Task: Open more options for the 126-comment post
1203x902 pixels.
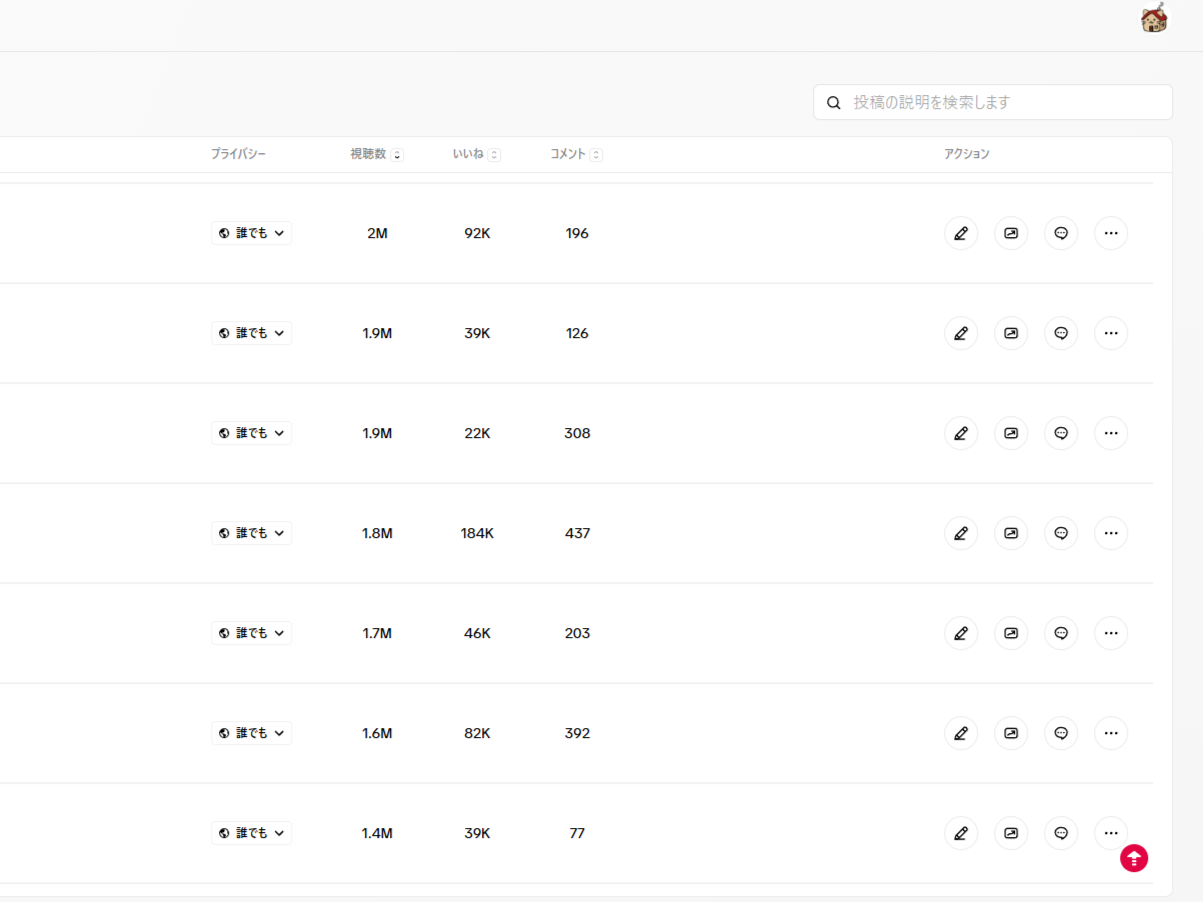Action: (1111, 333)
